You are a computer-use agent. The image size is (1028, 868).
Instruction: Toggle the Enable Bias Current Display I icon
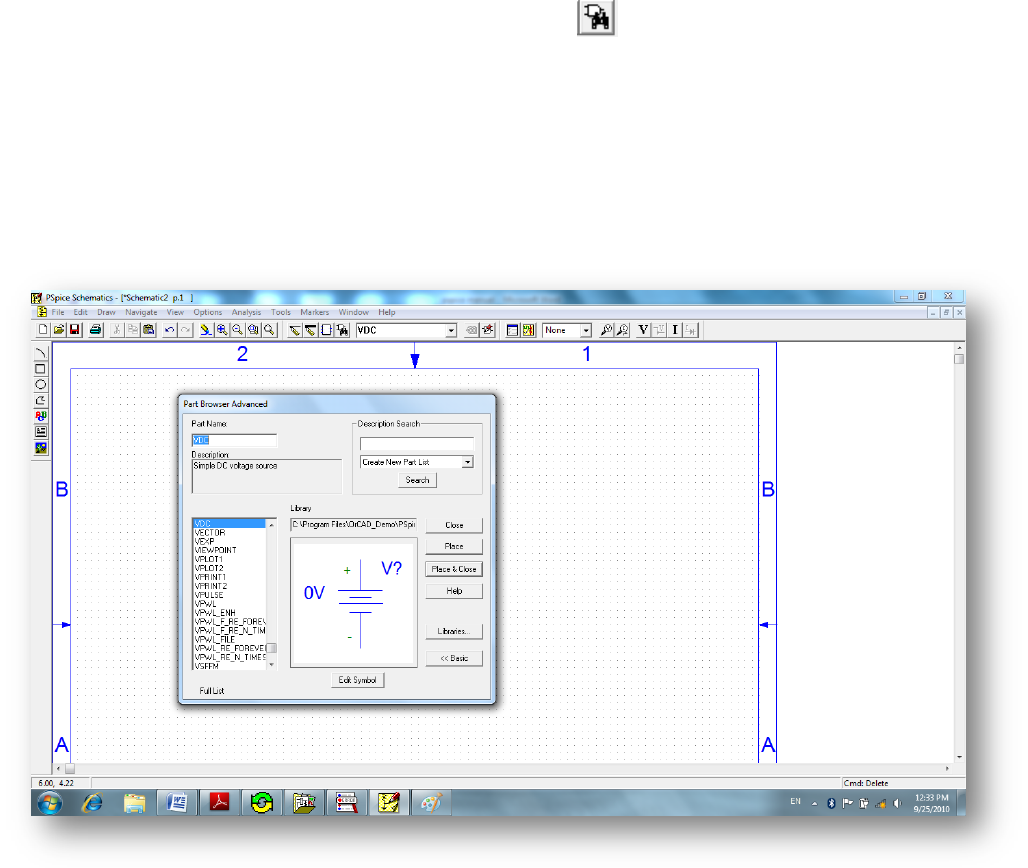[675, 330]
